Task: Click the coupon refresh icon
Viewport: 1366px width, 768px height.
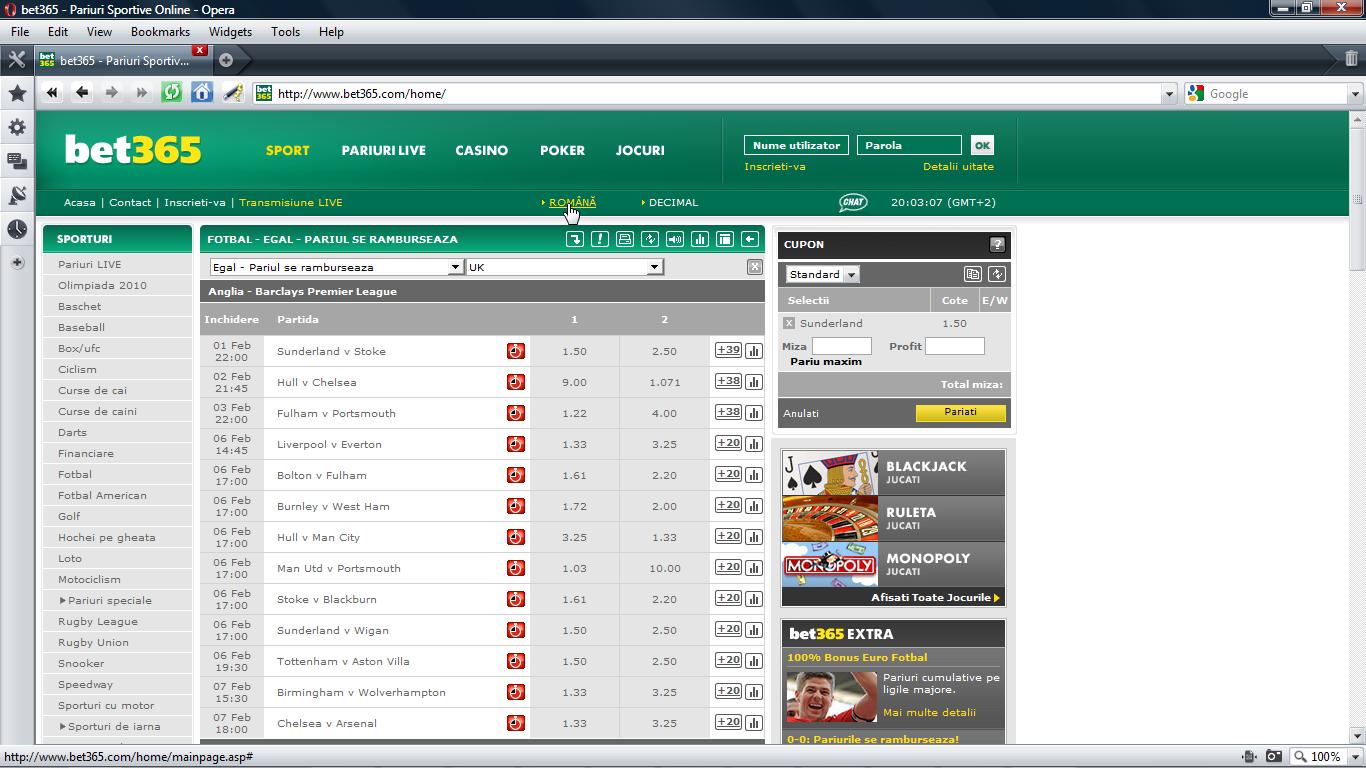Action: coord(997,274)
